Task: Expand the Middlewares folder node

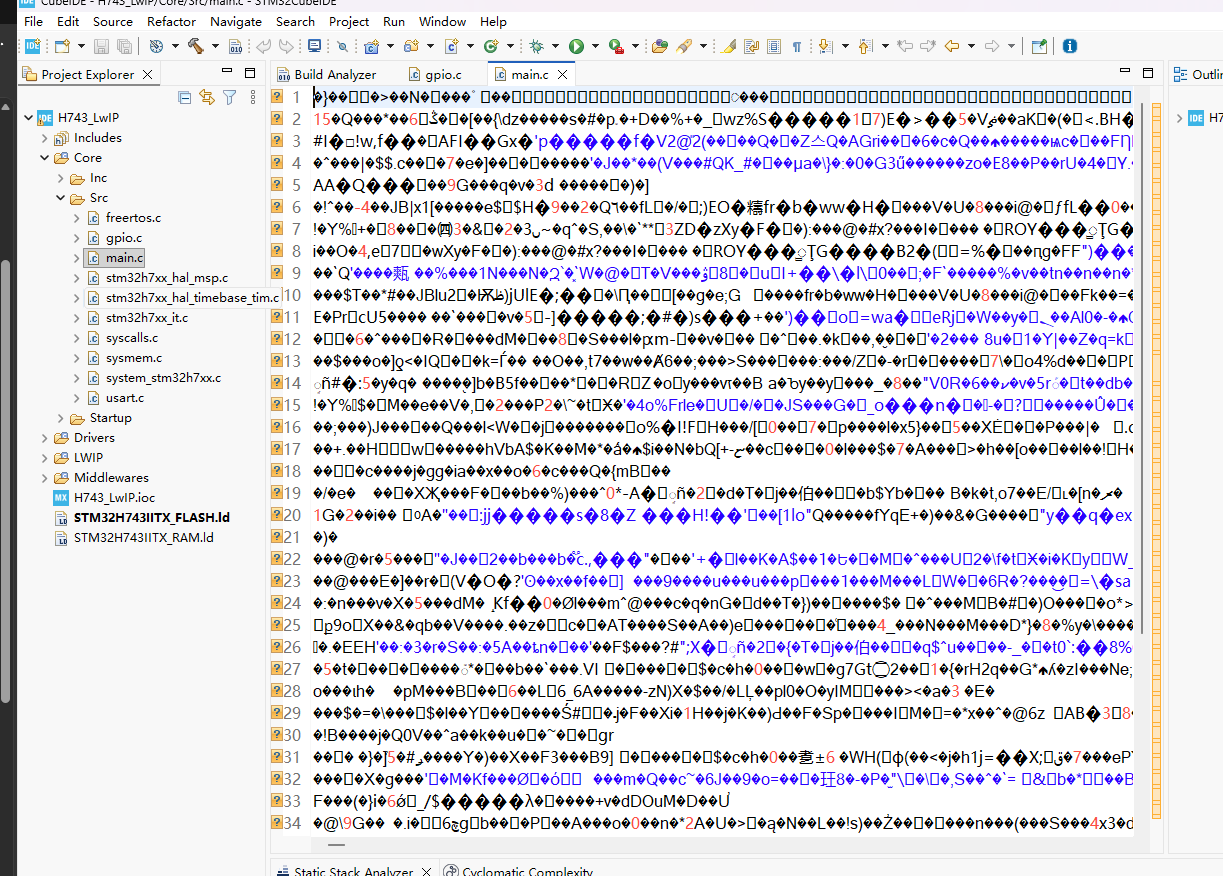Action: 45,478
